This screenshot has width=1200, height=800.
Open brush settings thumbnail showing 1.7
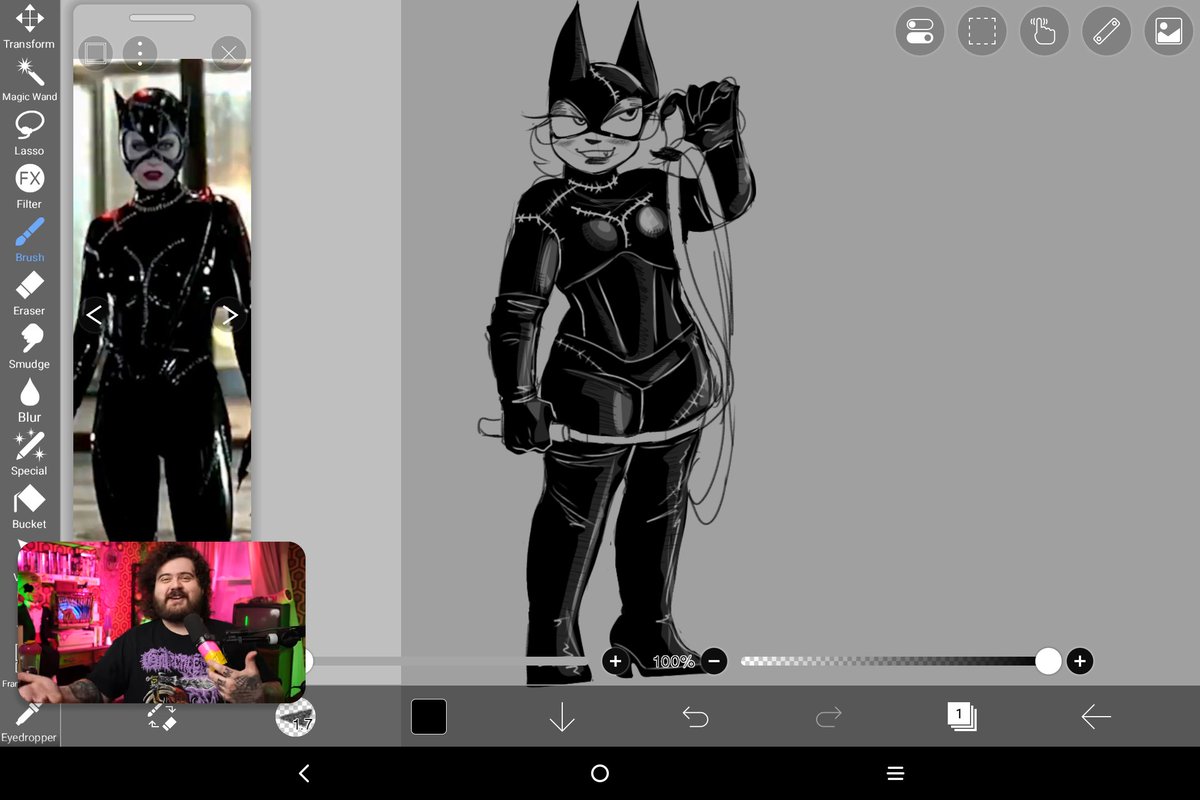[295, 716]
